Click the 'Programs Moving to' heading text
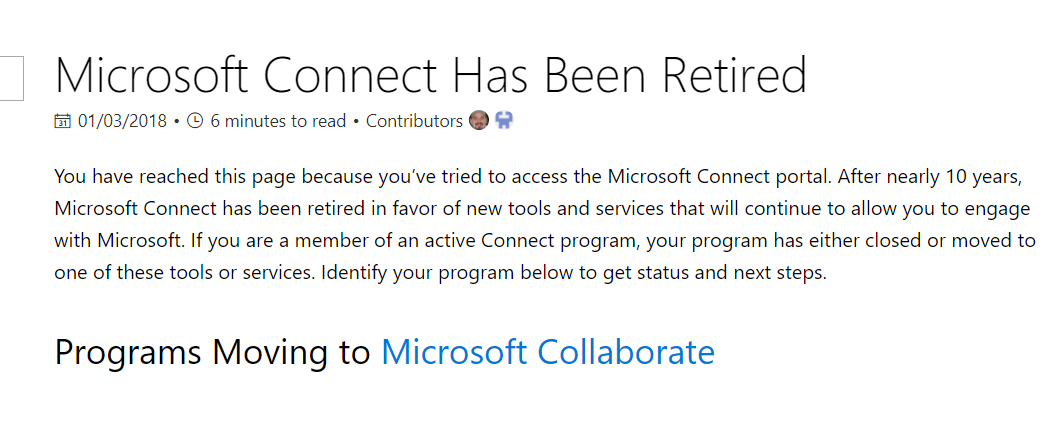This screenshot has height=422, width=1046. tap(212, 352)
